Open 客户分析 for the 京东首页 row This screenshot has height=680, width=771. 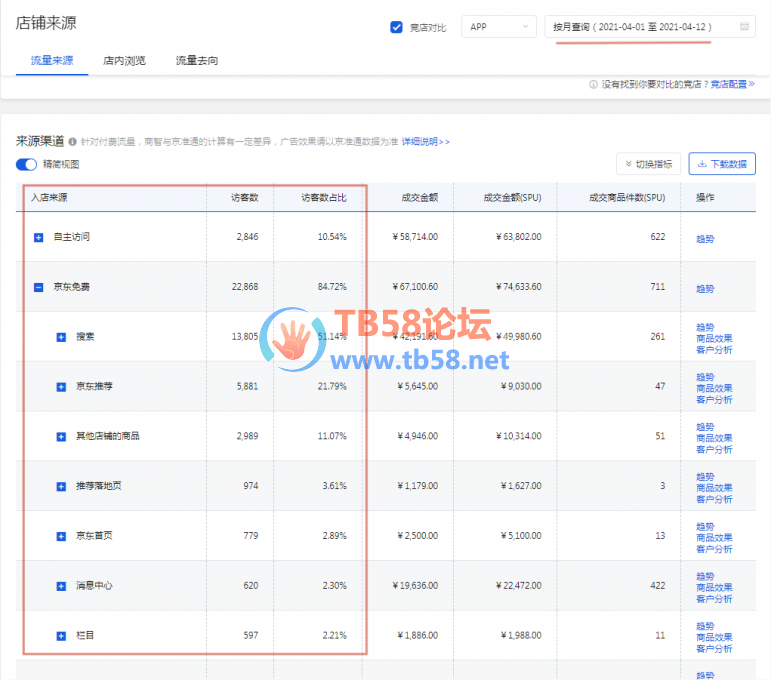click(x=714, y=549)
